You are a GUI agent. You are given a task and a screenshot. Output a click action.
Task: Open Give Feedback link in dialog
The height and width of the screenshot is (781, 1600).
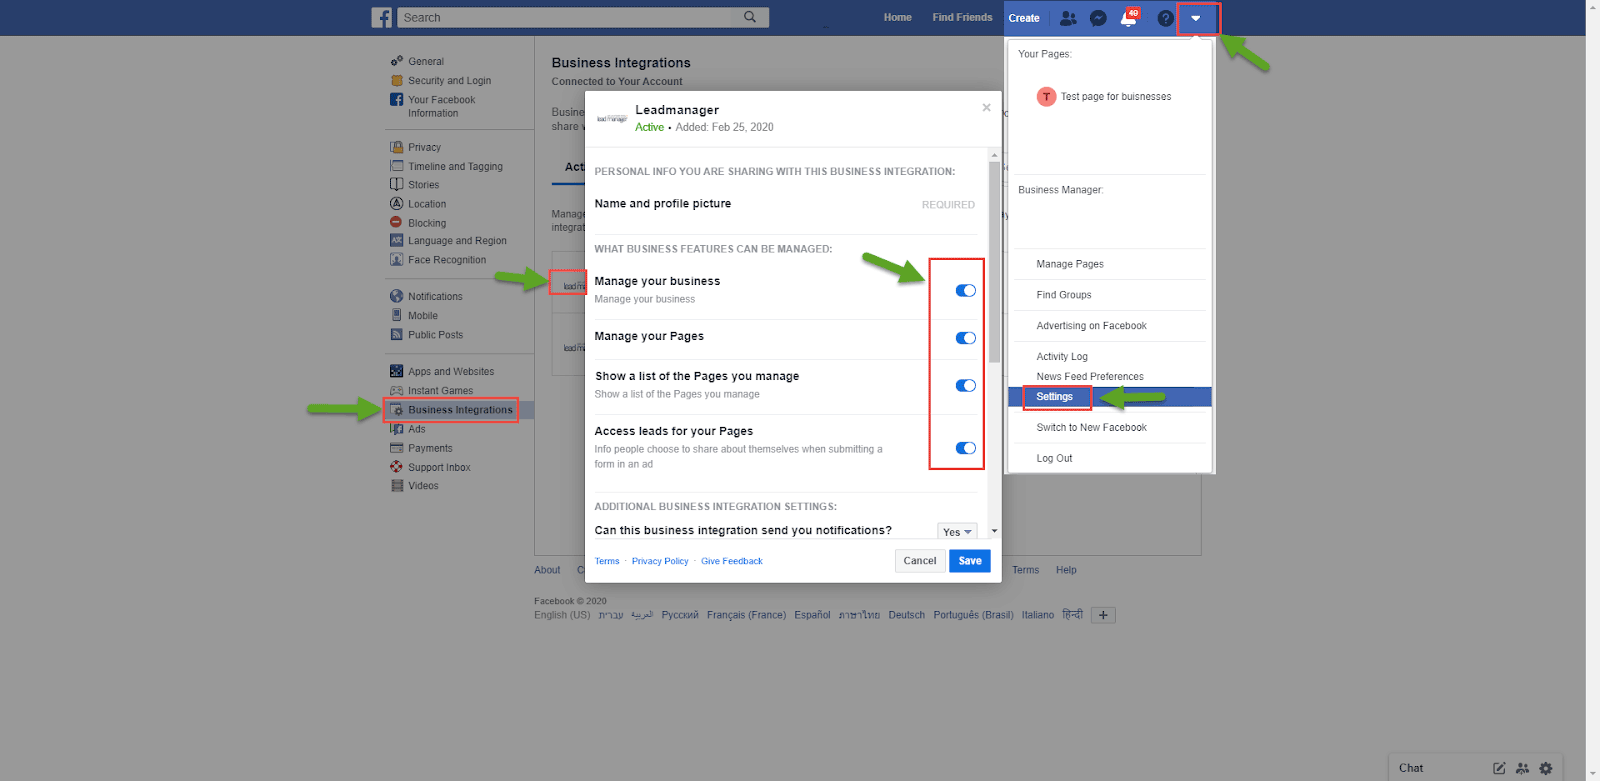(732, 562)
